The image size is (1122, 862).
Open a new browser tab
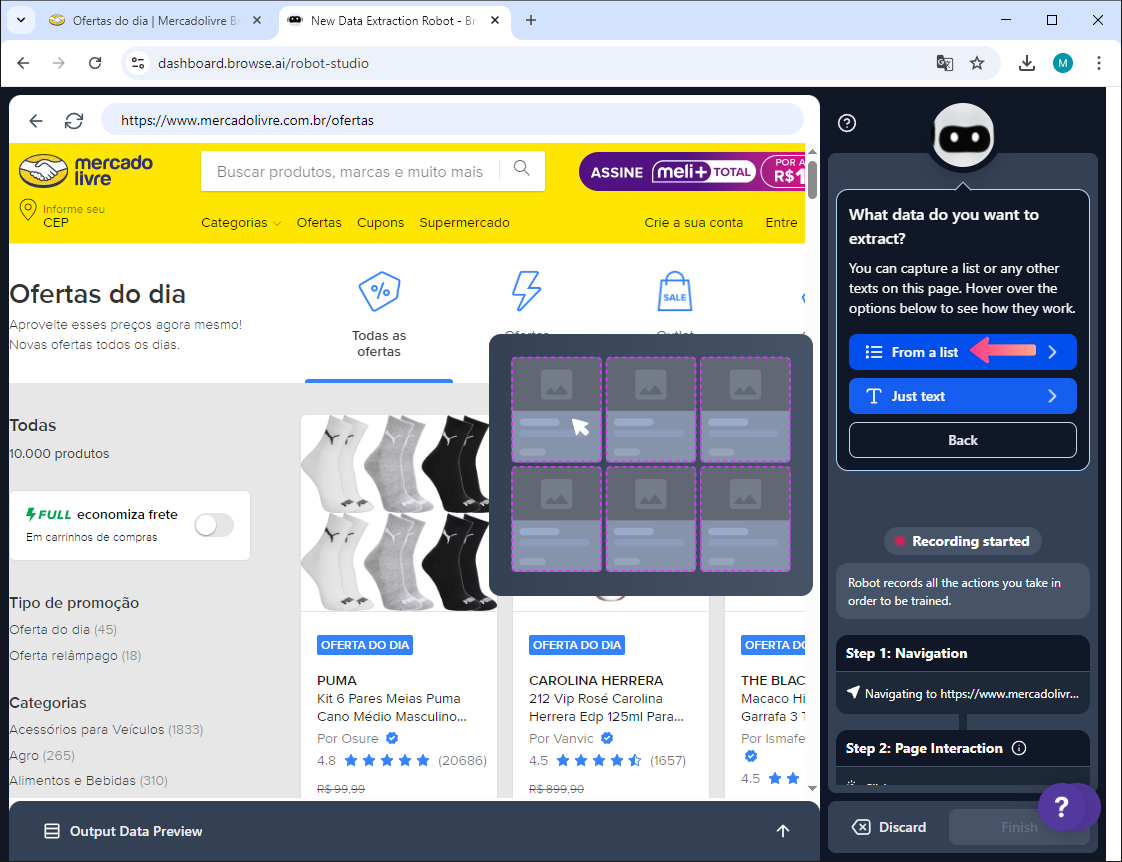coord(530,20)
